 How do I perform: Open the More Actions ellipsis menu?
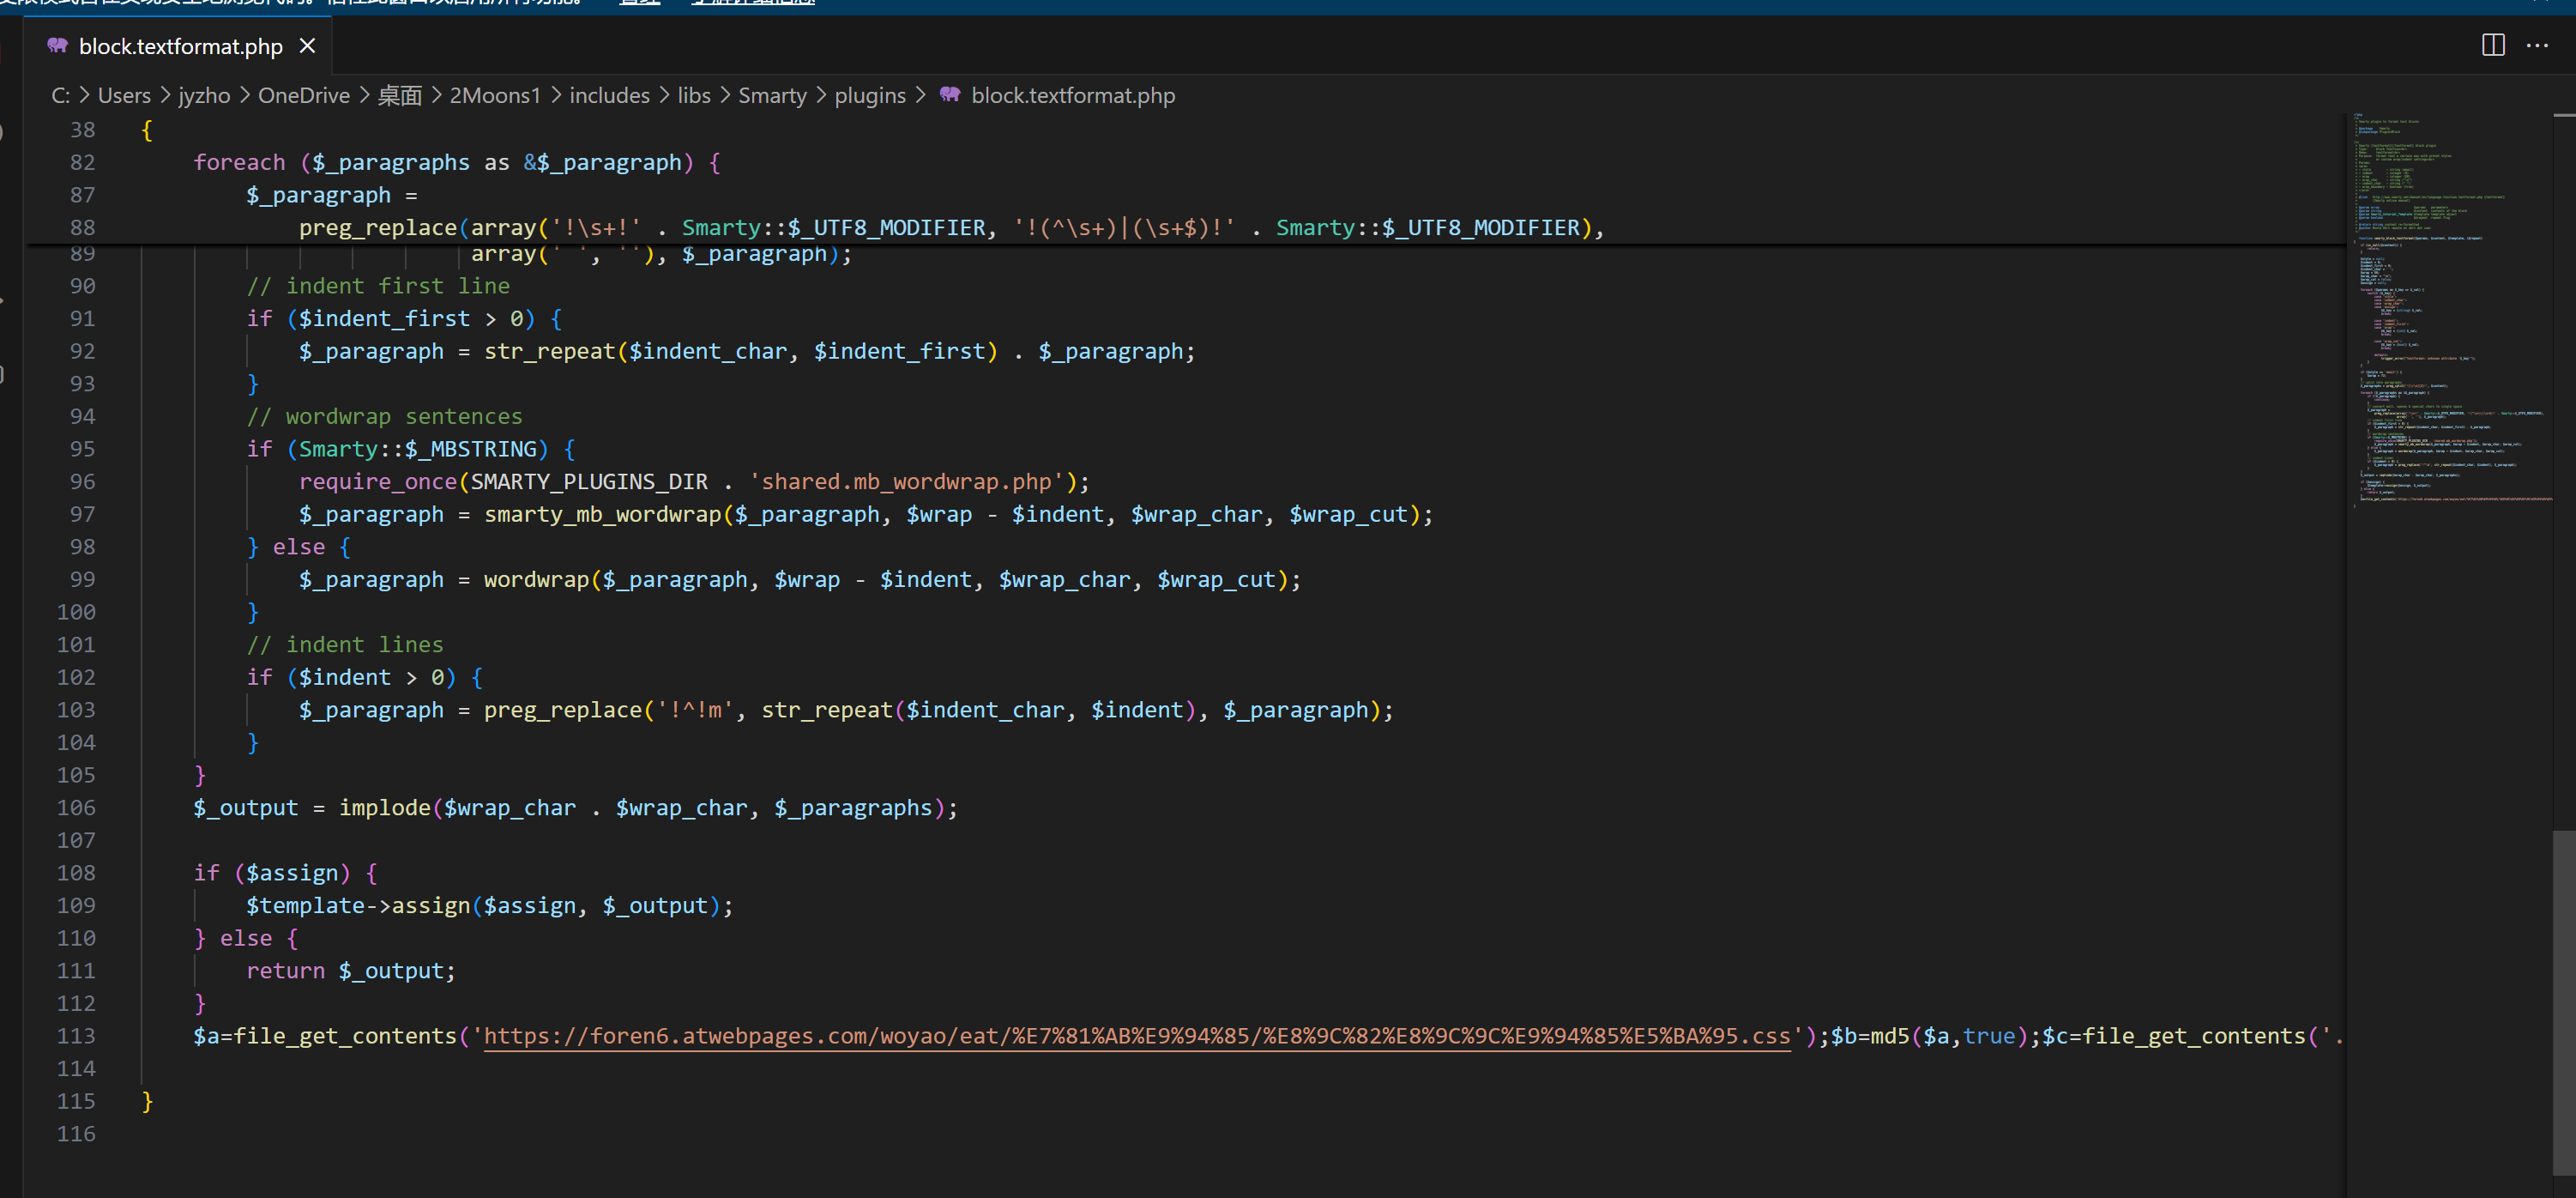tap(2537, 45)
